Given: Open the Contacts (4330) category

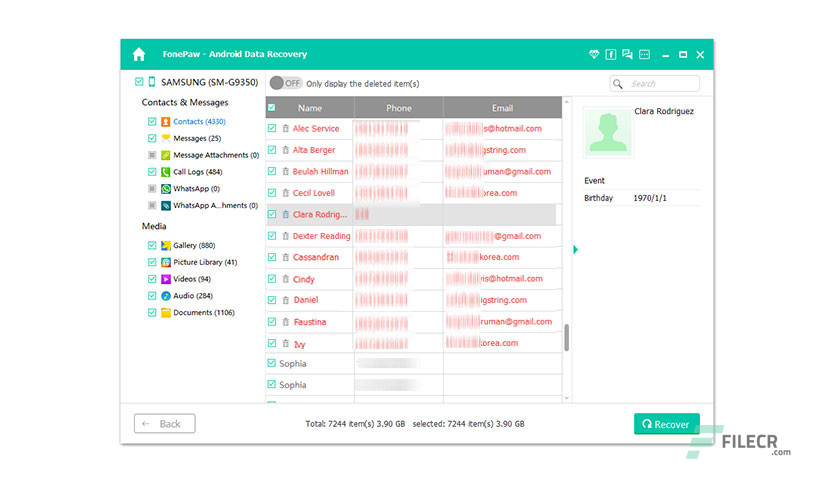Looking at the screenshot, I should (x=199, y=122).
